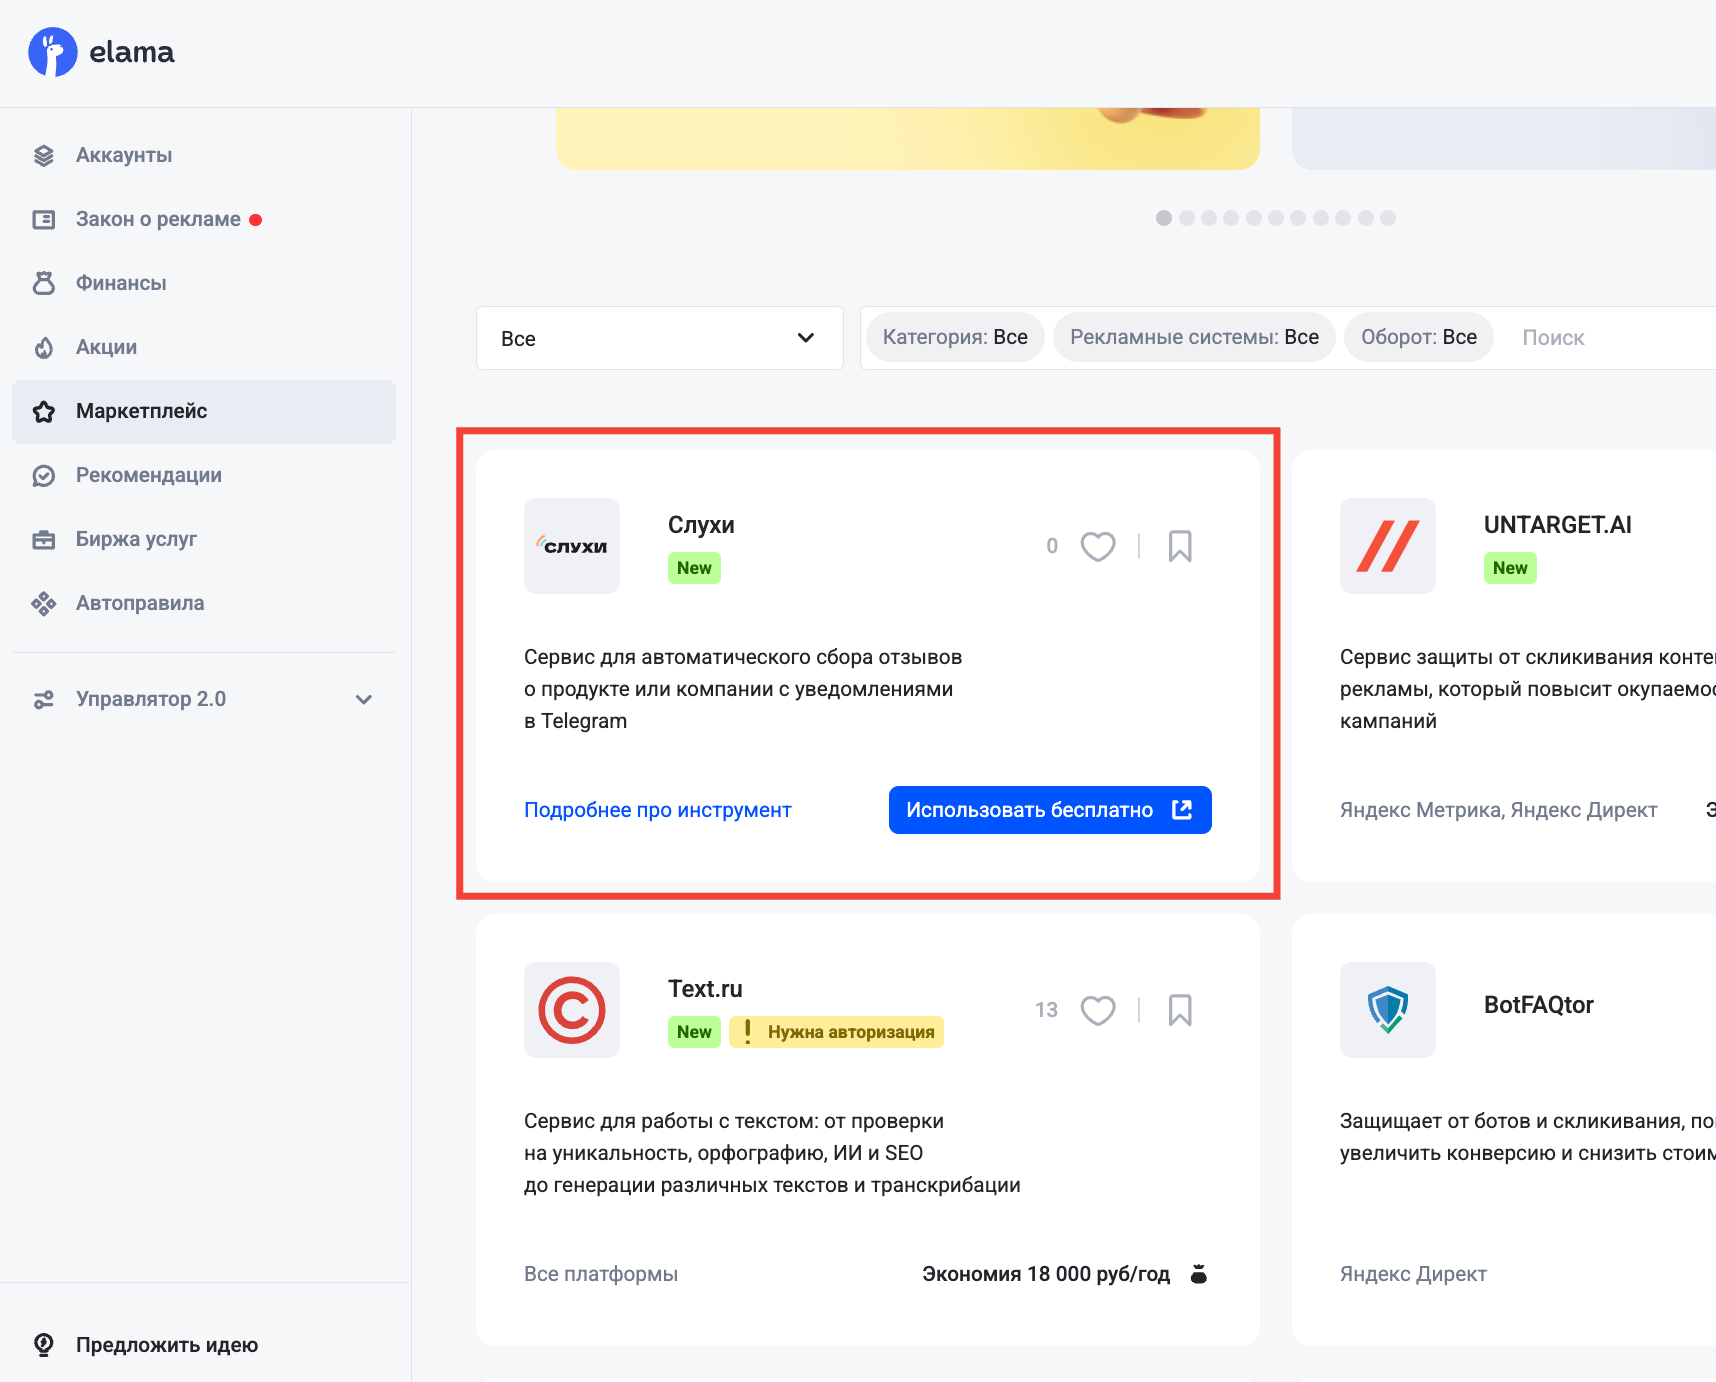Expand the Управлятор 2.0 menu chevron

[x=364, y=699]
